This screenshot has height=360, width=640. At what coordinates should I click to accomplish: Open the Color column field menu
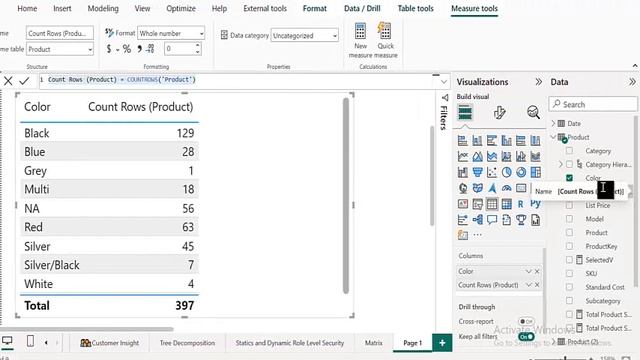click(x=529, y=271)
